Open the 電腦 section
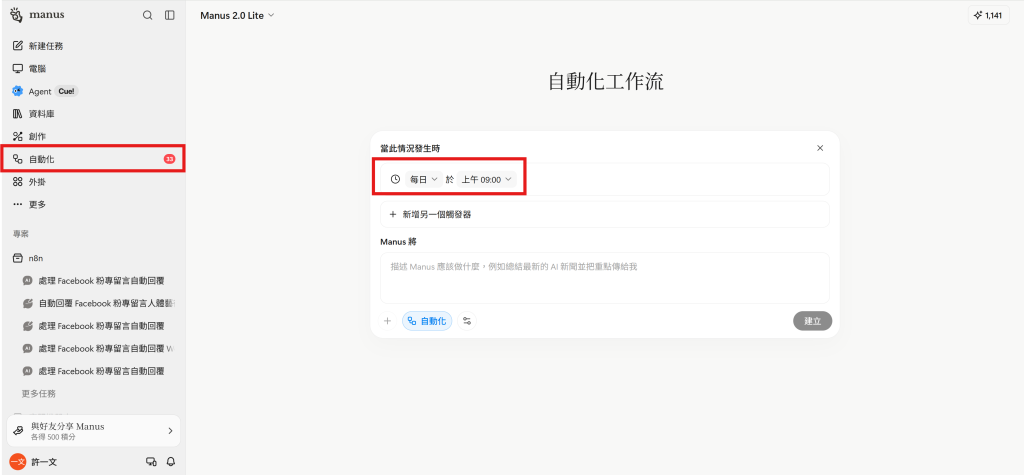 coord(93,69)
